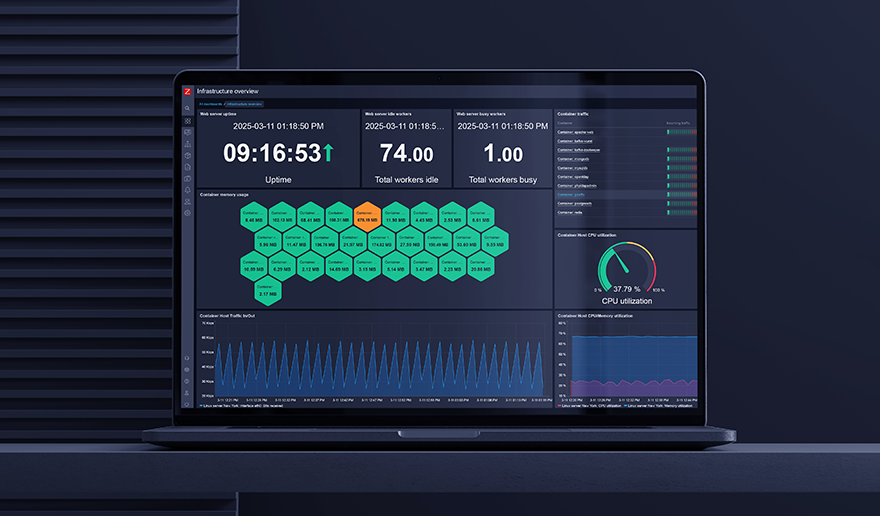
Task: Open the Users icon in sidebar
Action: [187, 202]
